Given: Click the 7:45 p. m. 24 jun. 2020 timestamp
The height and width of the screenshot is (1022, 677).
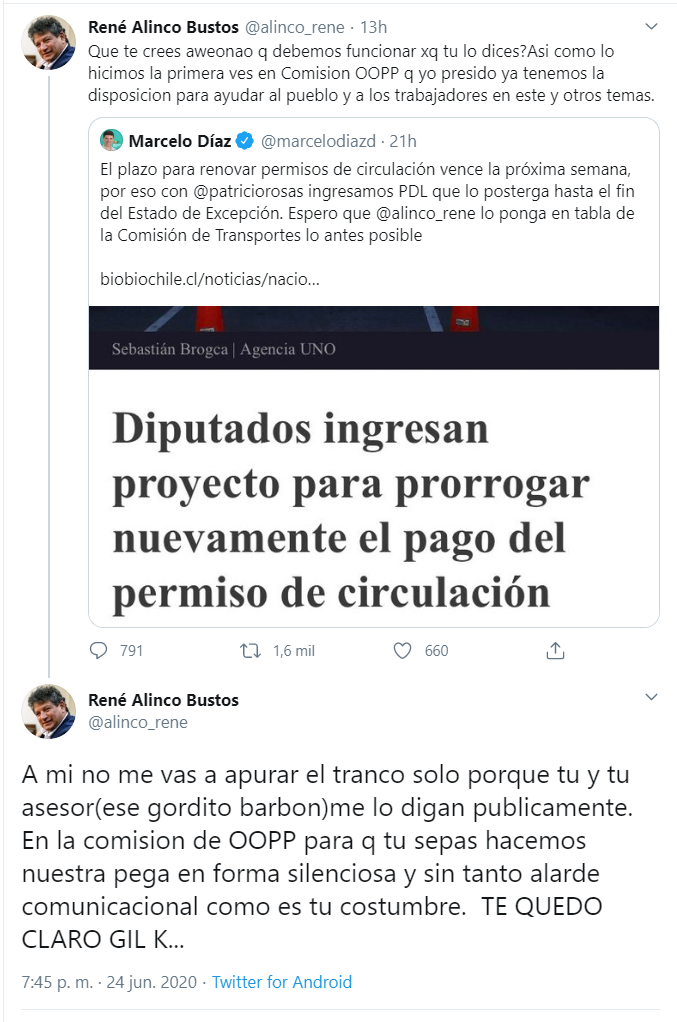Looking at the screenshot, I should tap(109, 982).
